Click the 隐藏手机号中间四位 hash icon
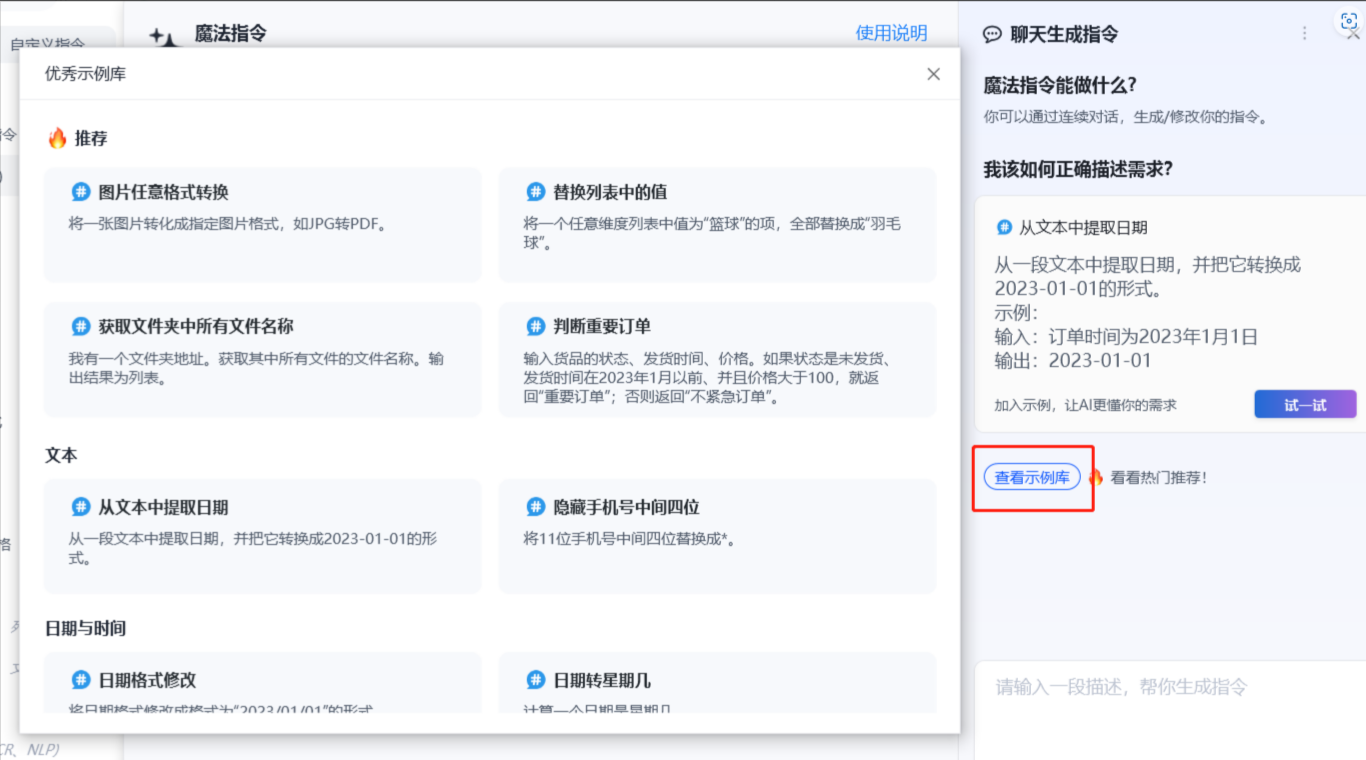Image resolution: width=1366 pixels, height=760 pixels. (536, 507)
